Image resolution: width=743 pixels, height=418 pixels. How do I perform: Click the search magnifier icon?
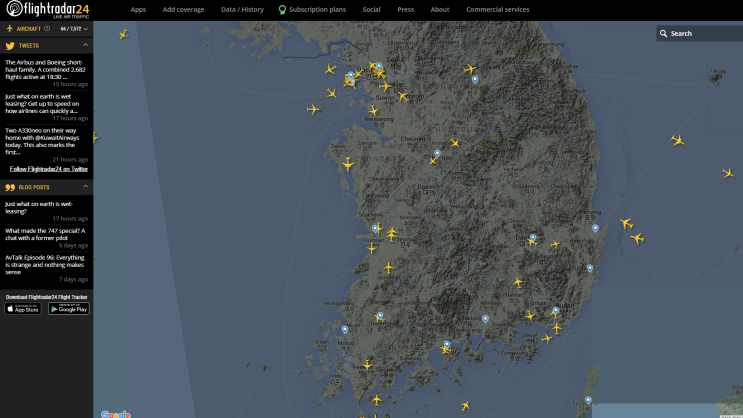pos(663,34)
